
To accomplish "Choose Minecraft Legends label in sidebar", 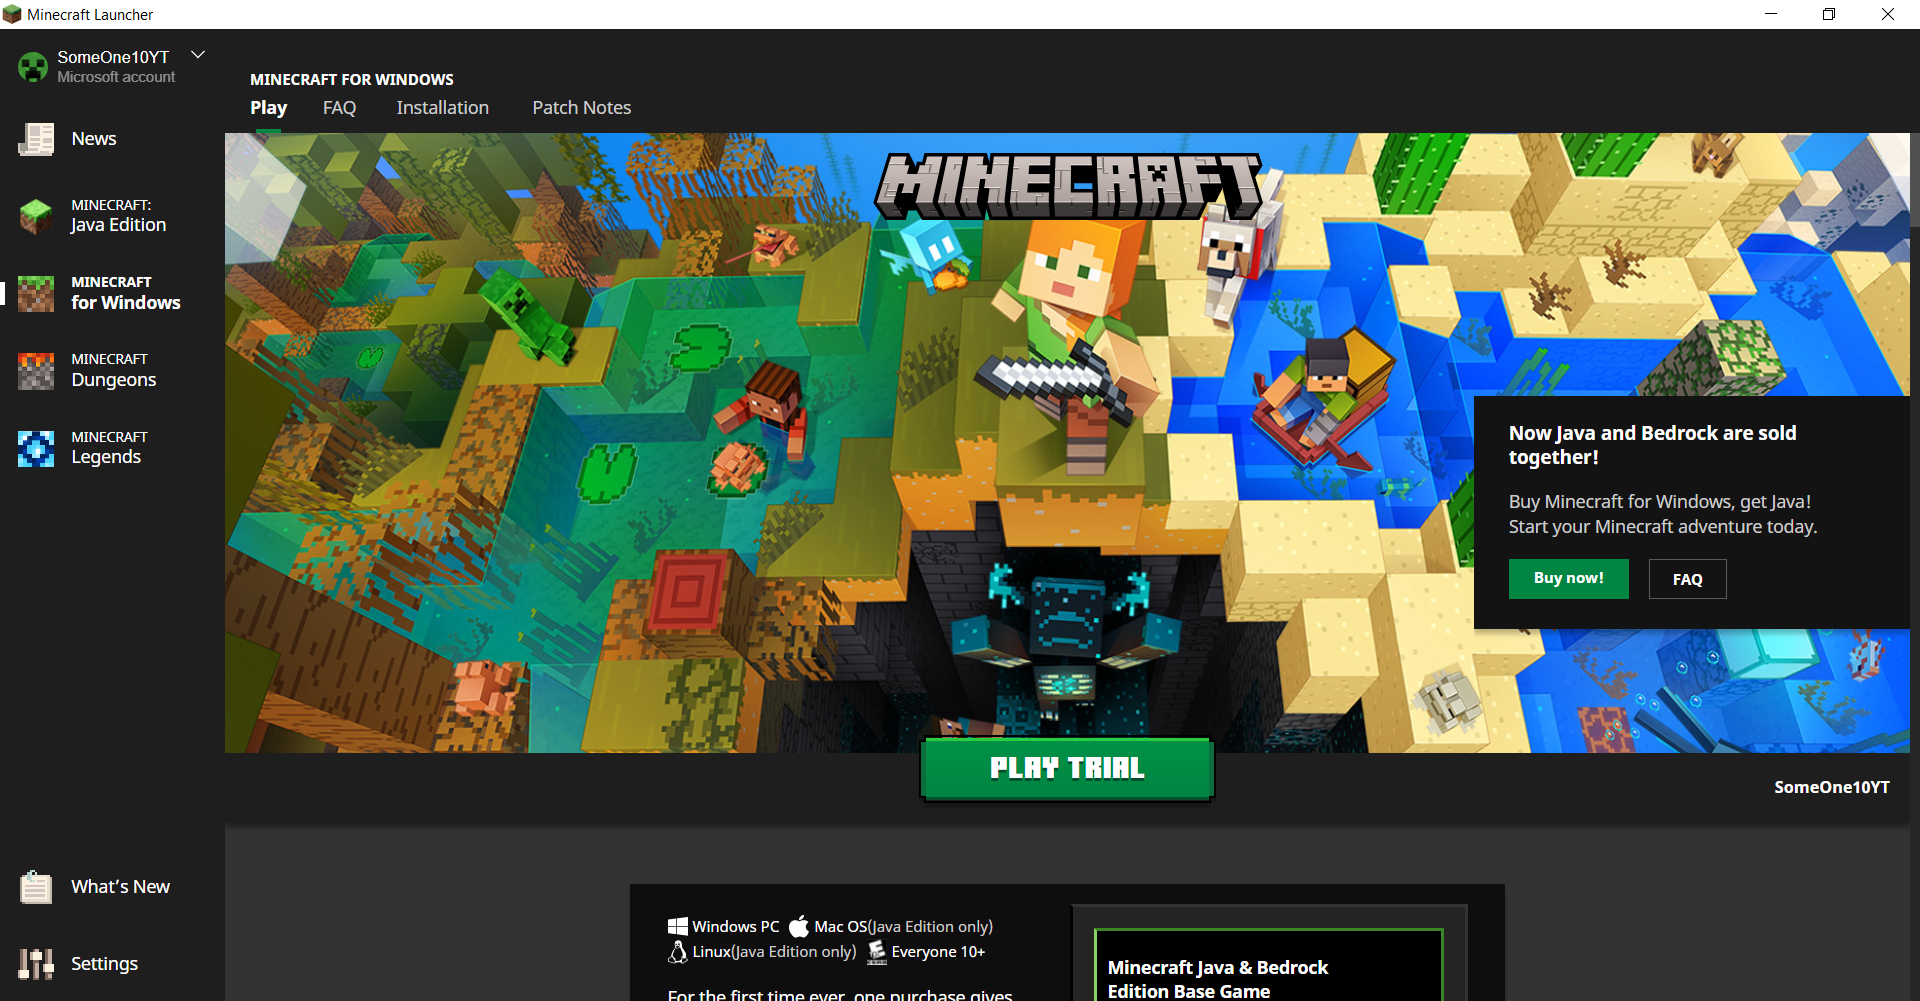I will [x=109, y=448].
